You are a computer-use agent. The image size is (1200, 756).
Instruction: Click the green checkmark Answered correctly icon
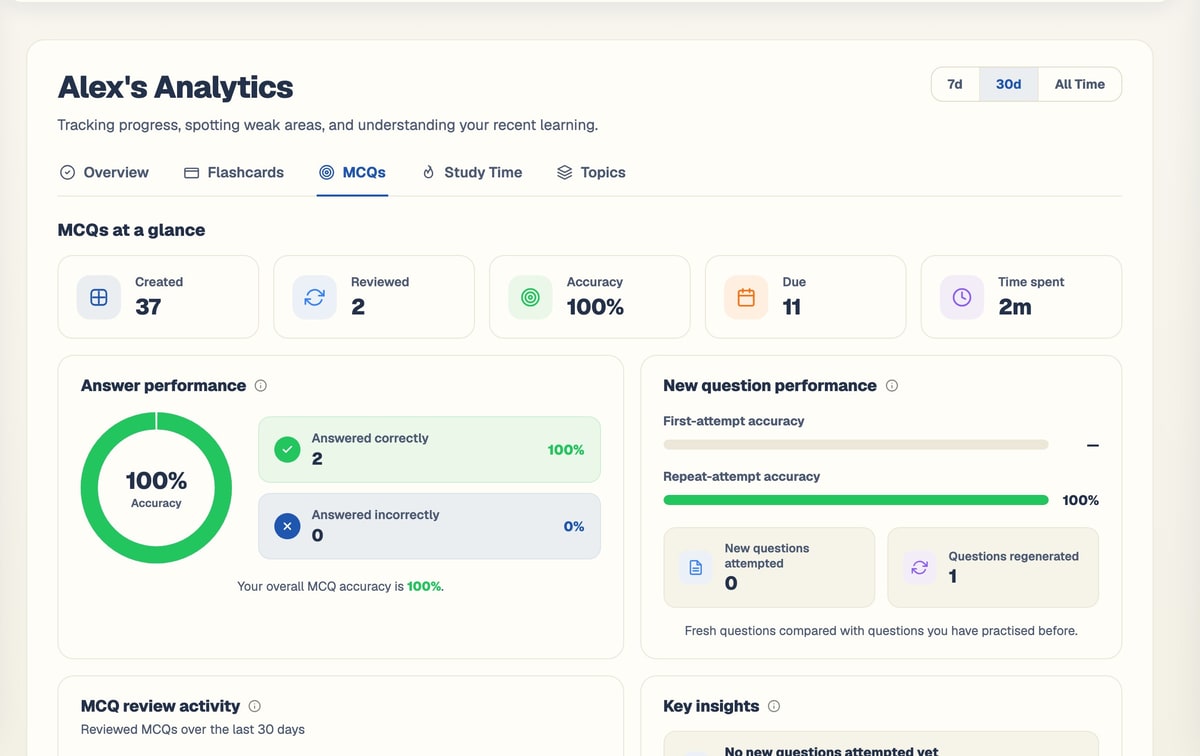pos(288,450)
